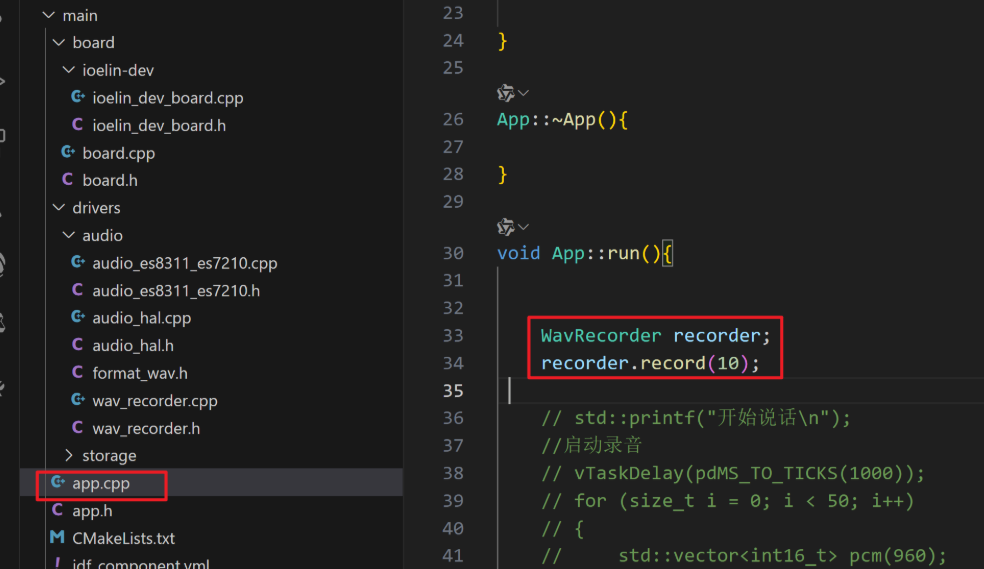Click AI code lens icon above App::run()

click(x=506, y=226)
